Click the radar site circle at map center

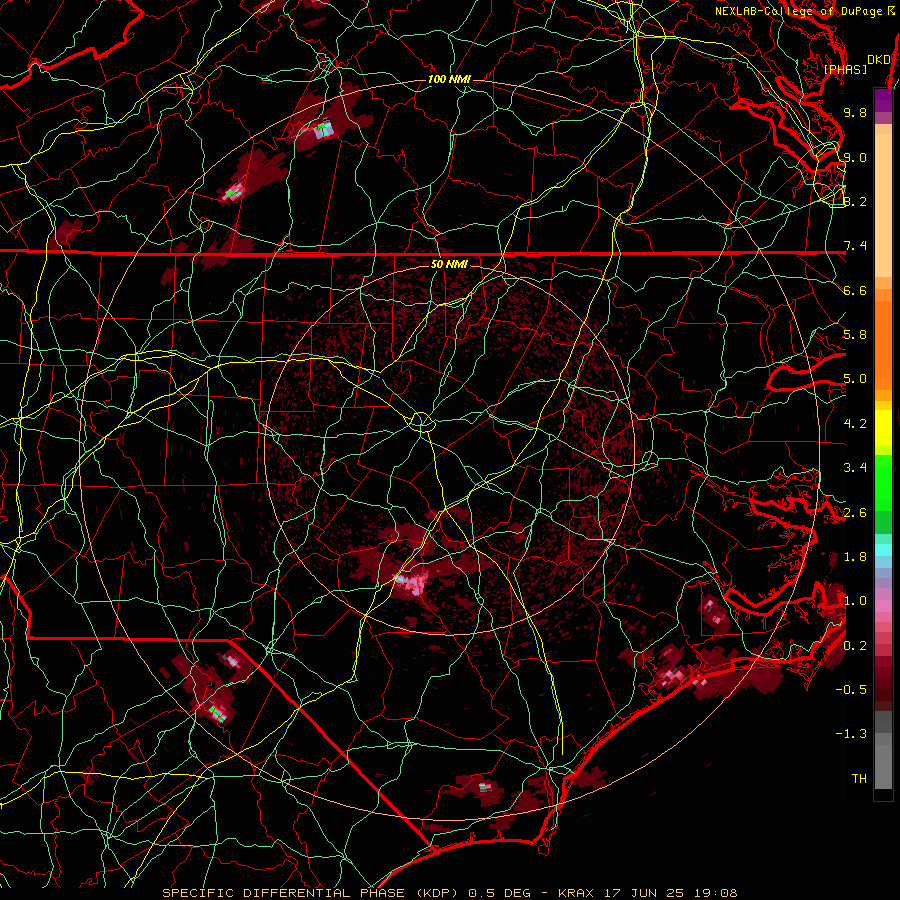422,422
